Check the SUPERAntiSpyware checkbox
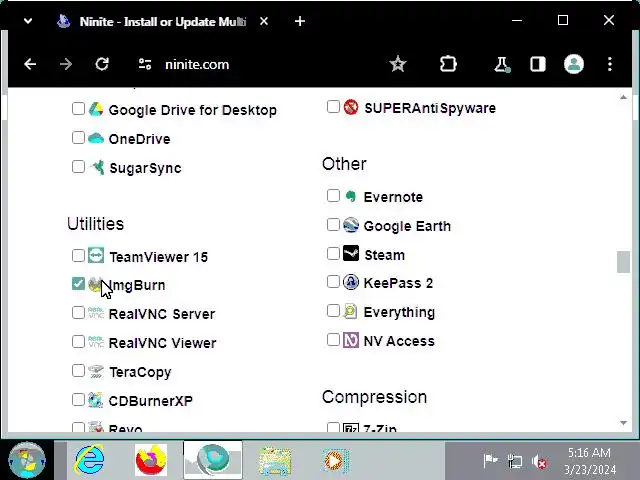640x480 pixels. (333, 107)
